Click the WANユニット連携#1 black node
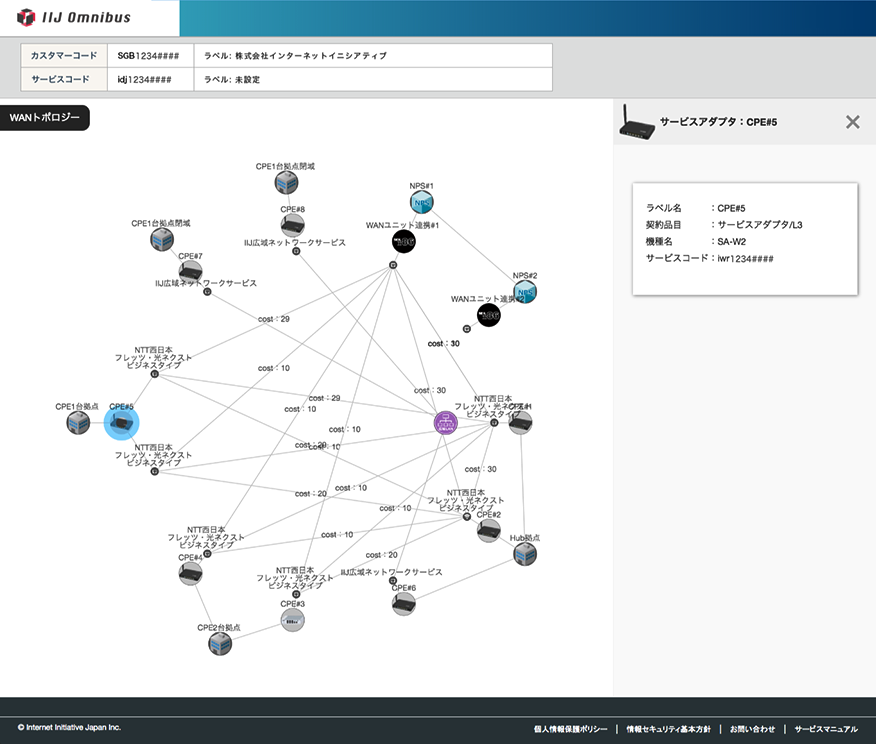This screenshot has height=744, width=876. pos(403,242)
